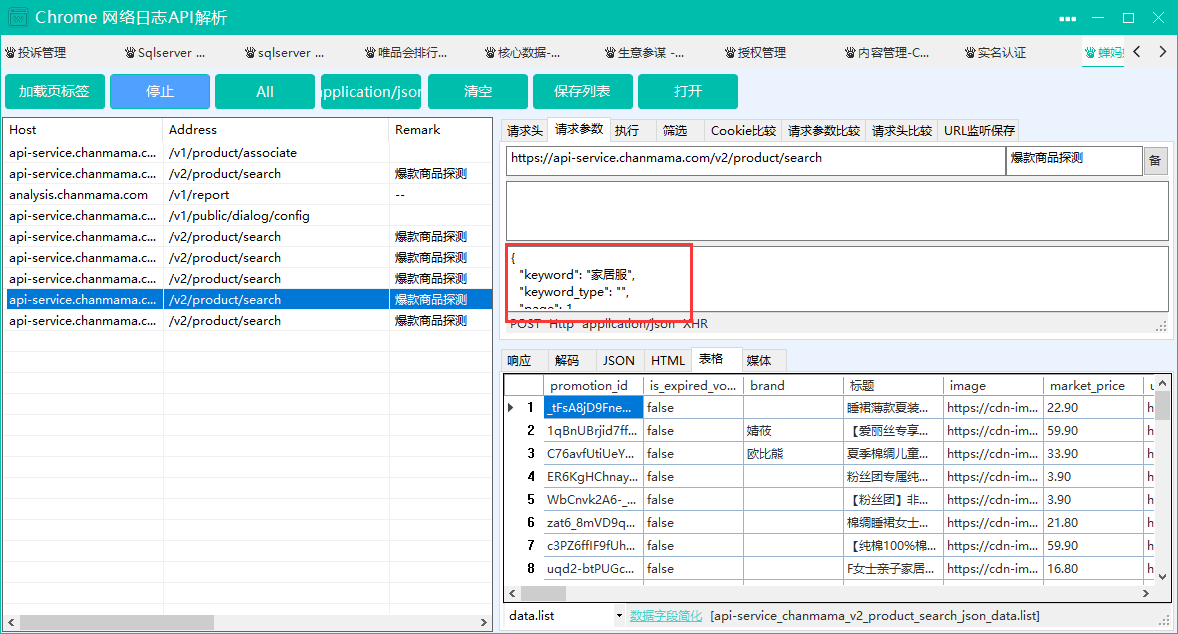This screenshot has width=1178, height=634.
Task: Open the 生意参谋 tab
Action: (x=645, y=53)
